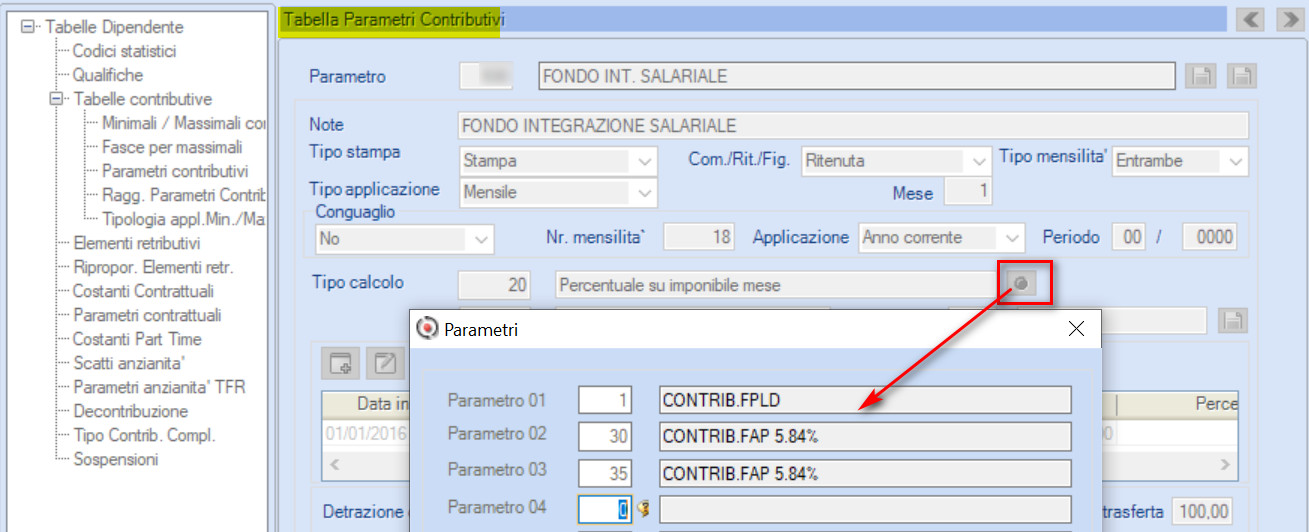This screenshot has height=532, width=1309.
Task: Select Sospensioni in the tree
Action: 115,459
